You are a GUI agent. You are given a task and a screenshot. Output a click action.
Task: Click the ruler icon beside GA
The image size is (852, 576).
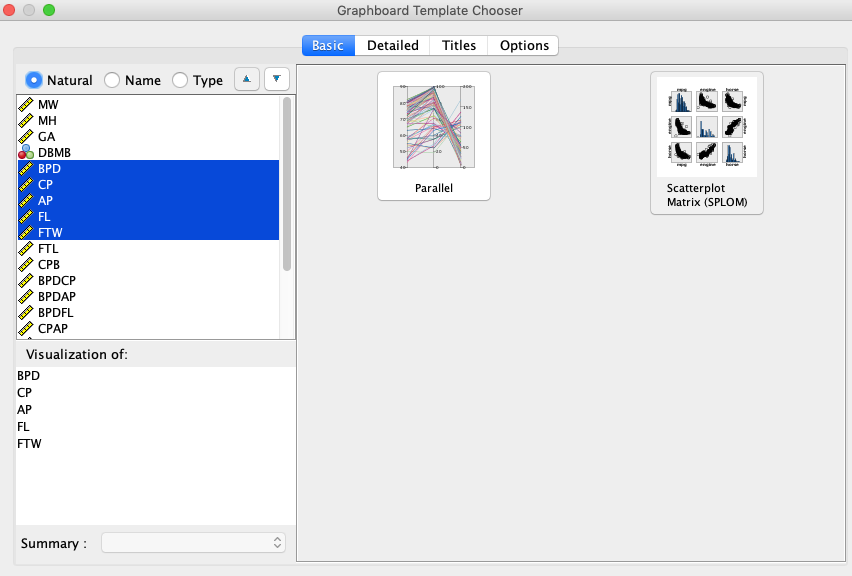(26, 136)
